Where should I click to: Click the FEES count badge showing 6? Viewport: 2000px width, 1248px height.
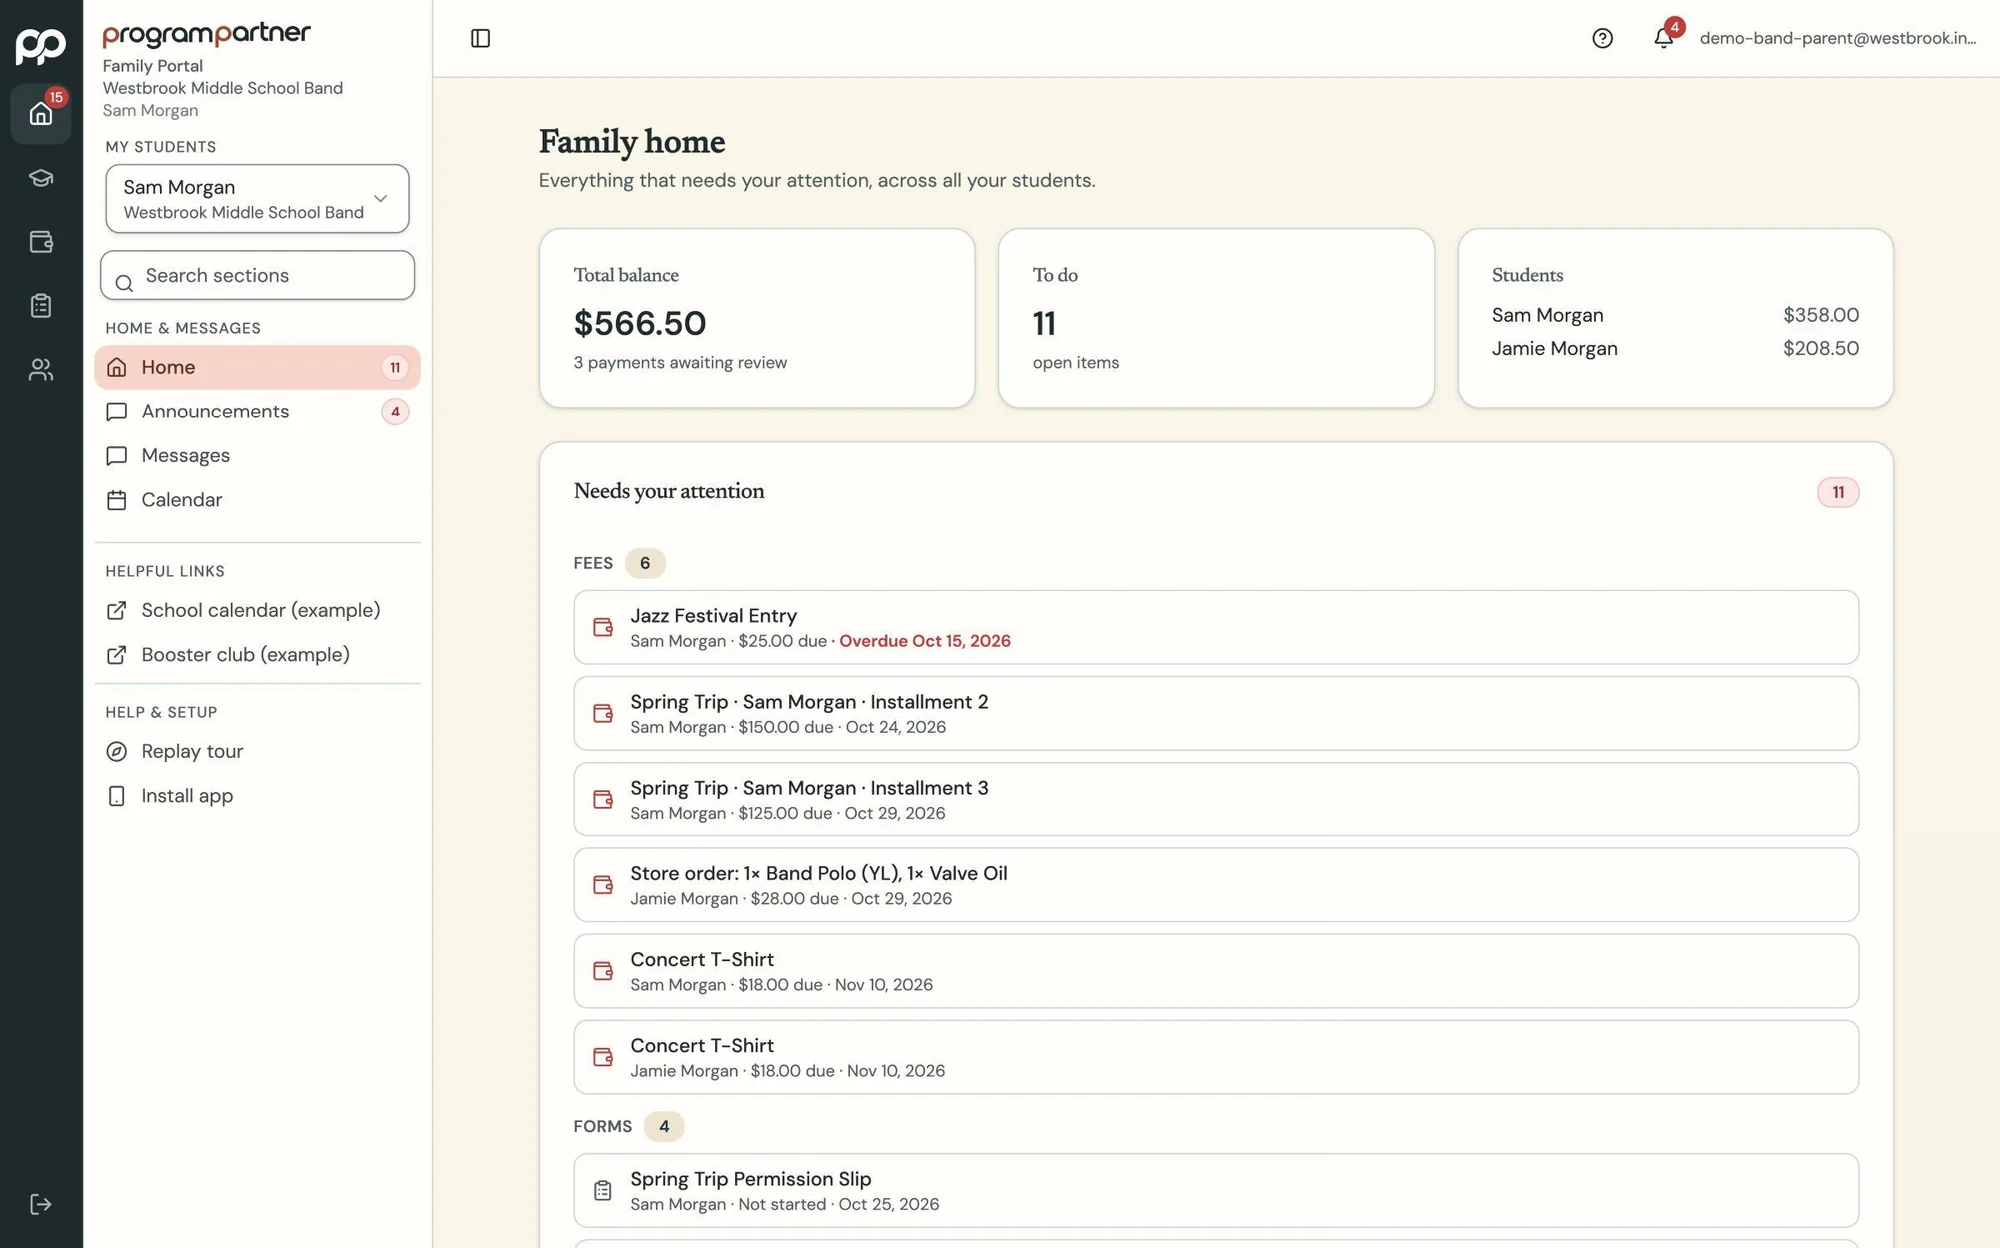(x=645, y=563)
